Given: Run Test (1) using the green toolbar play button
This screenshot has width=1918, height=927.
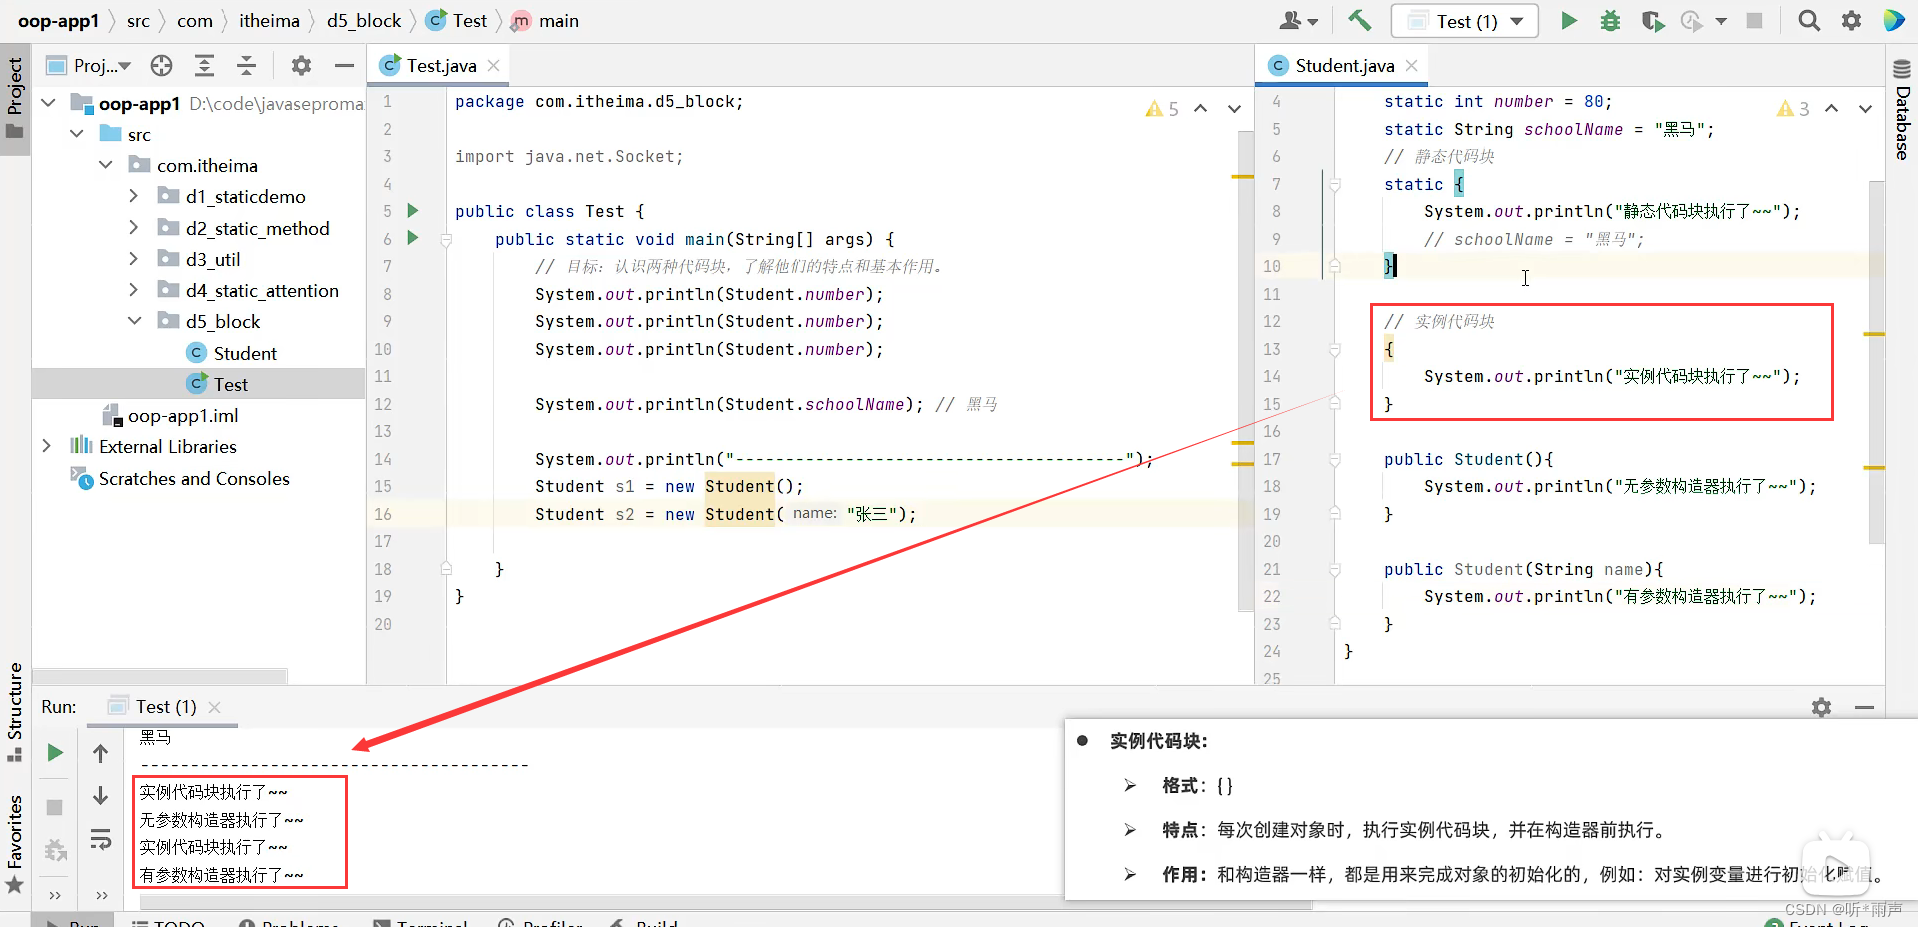Looking at the screenshot, I should [1568, 20].
